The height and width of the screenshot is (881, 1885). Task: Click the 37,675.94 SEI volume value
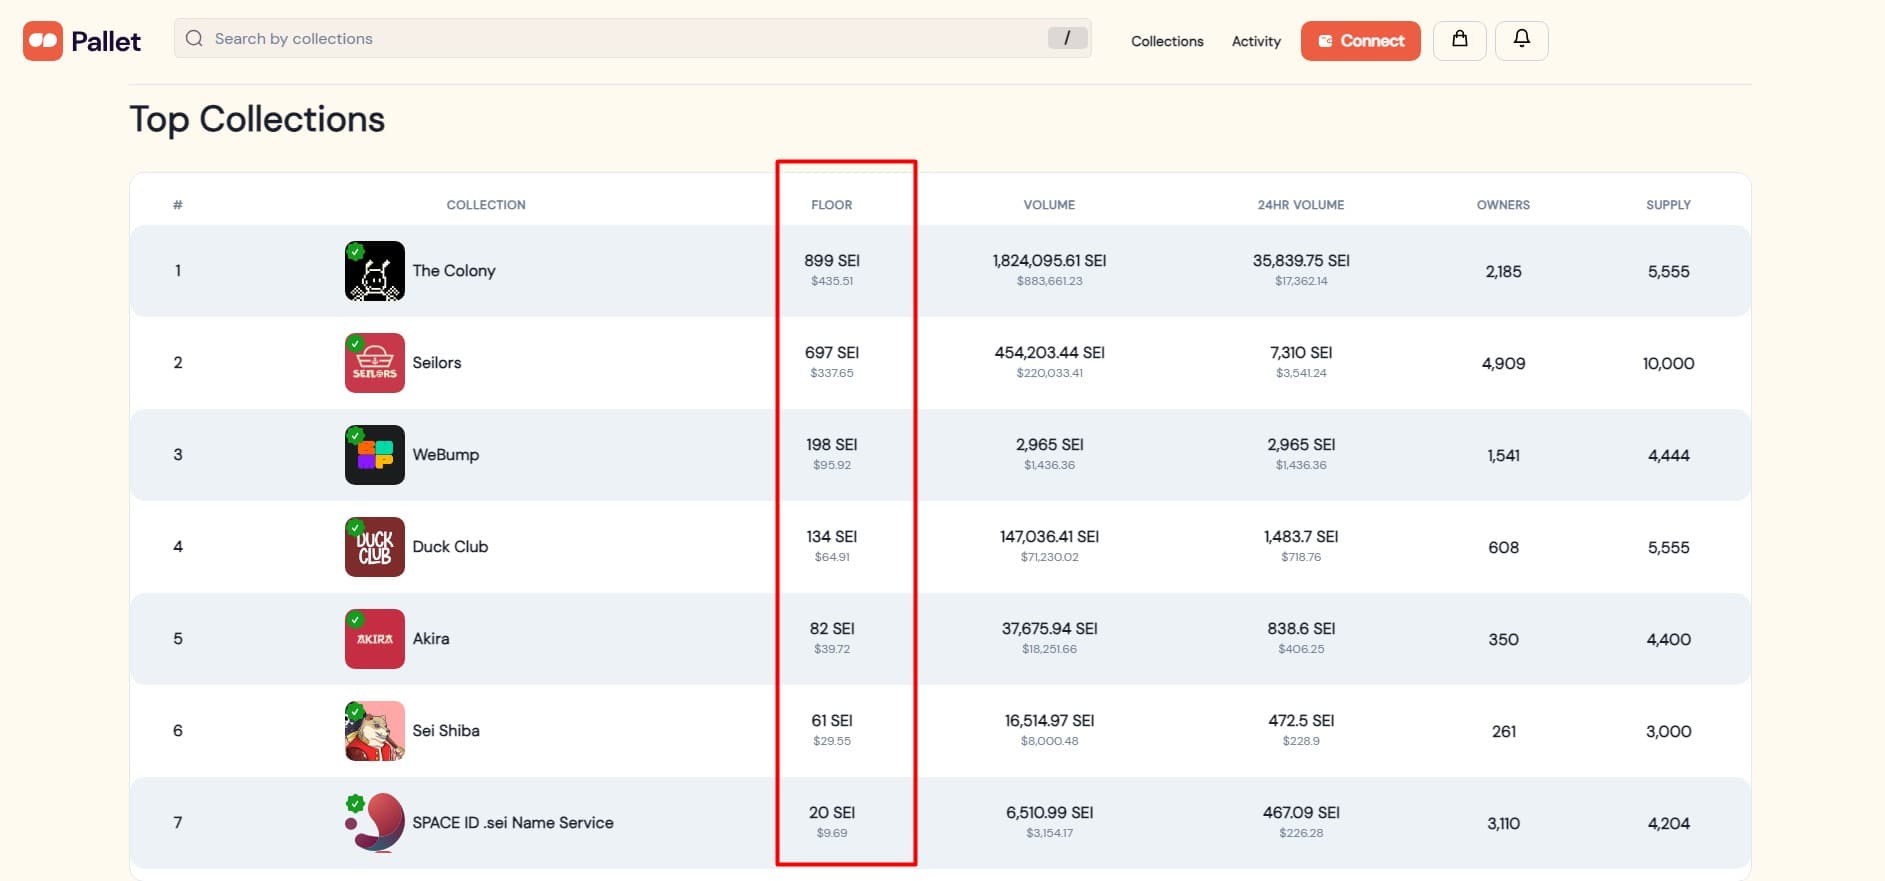coord(1049,629)
